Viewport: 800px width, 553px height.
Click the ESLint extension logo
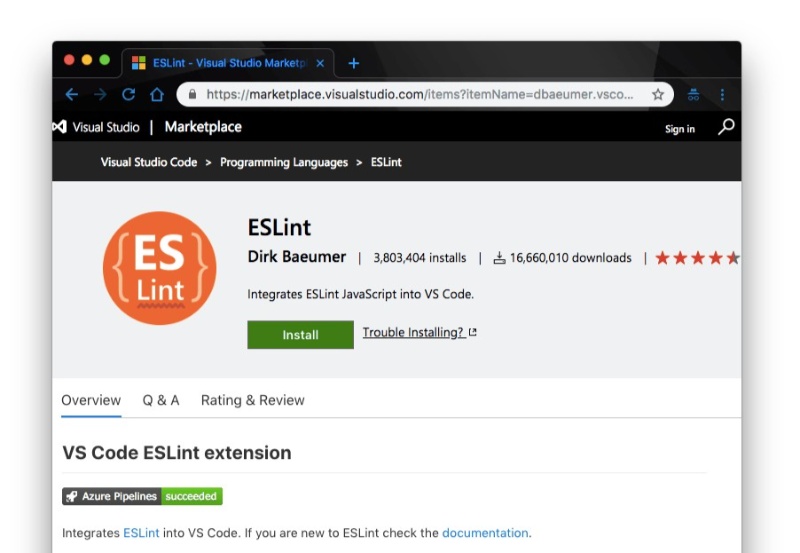160,268
